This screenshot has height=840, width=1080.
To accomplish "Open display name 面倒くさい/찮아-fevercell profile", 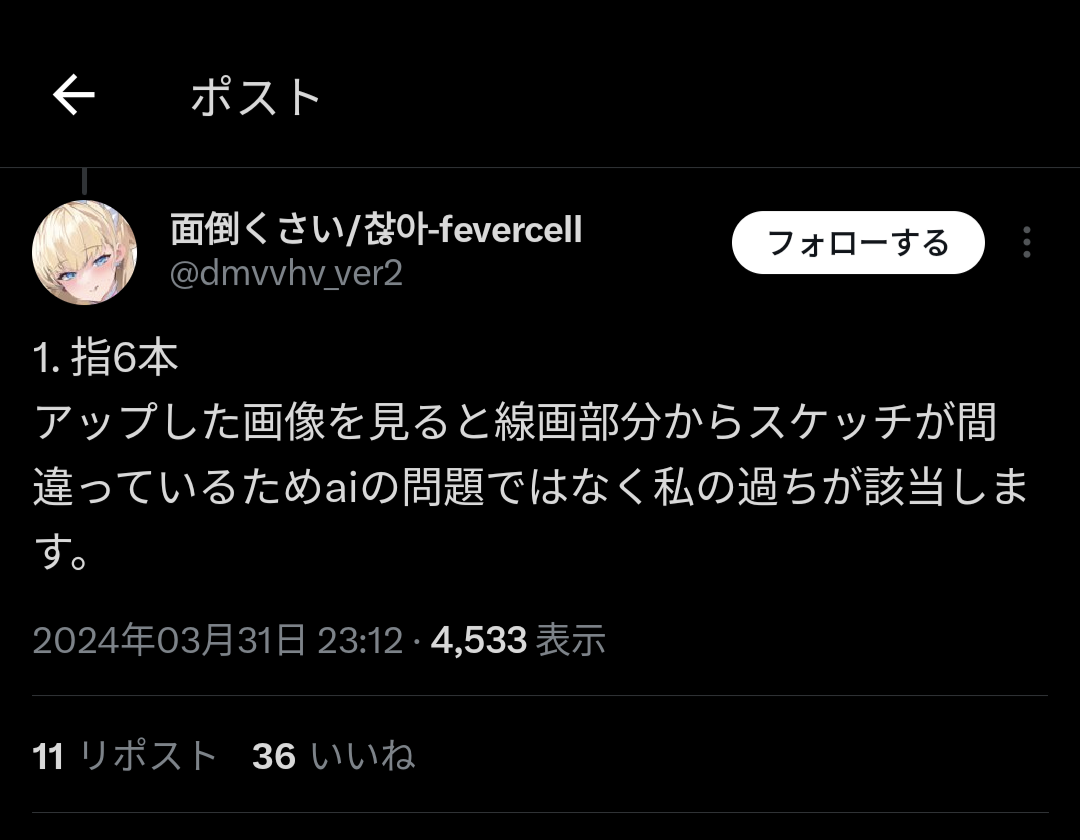I will click(x=376, y=229).
